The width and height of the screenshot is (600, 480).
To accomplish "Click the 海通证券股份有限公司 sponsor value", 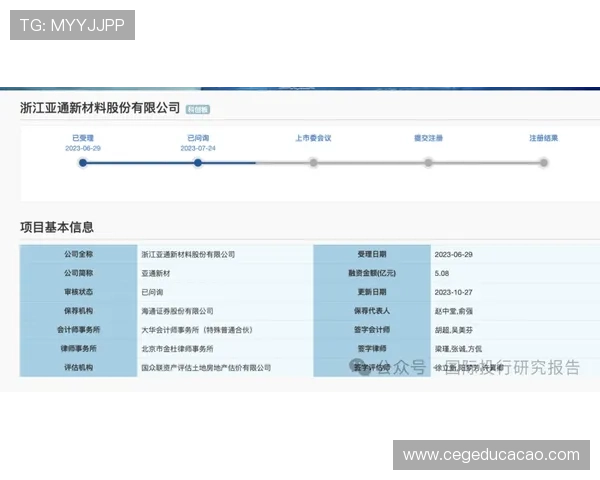I will [177, 311].
